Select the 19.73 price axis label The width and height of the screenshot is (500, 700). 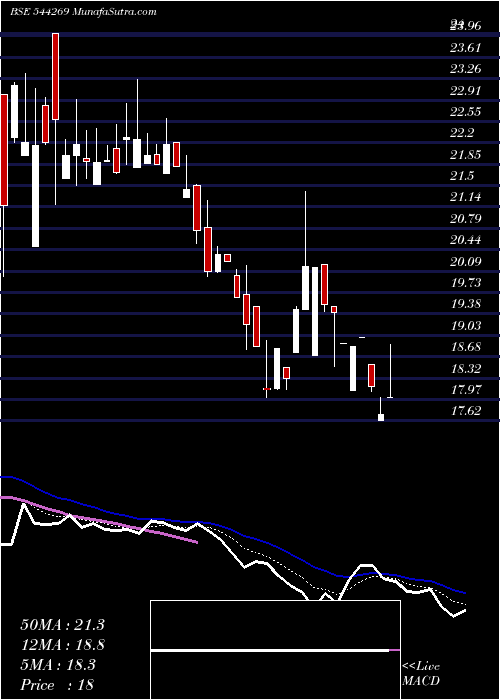pyautogui.click(x=466, y=283)
